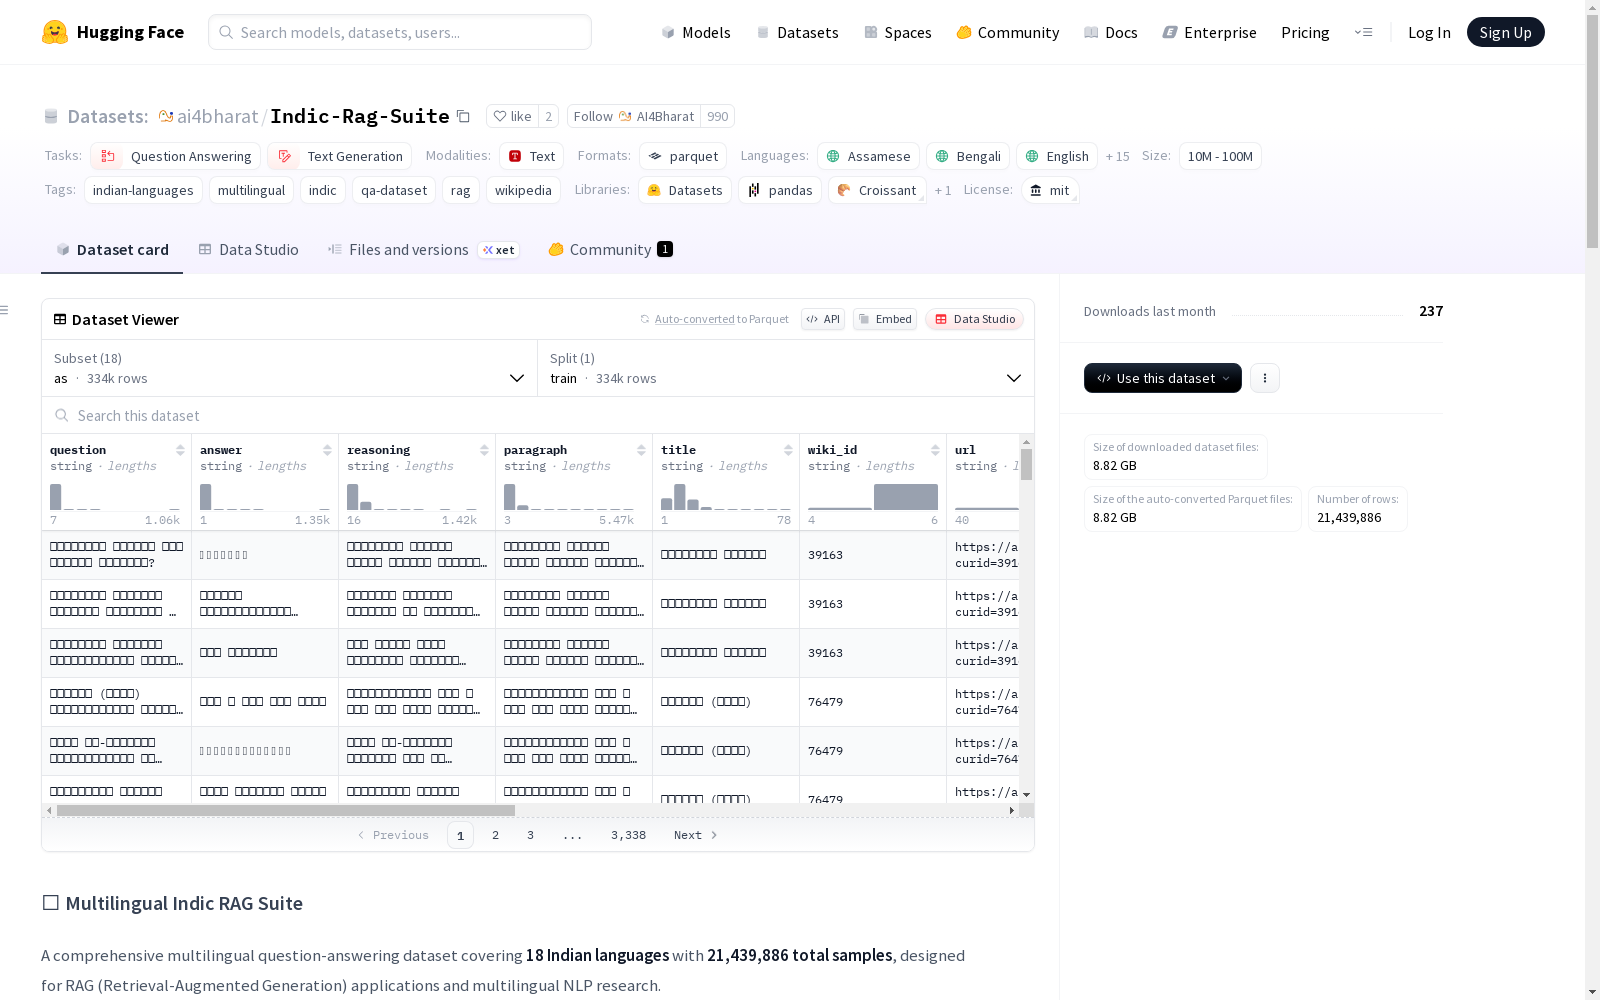The width and height of the screenshot is (1600, 1000).
Task: Open more options kebab menu beside Use this dataset
Action: click(x=1265, y=378)
